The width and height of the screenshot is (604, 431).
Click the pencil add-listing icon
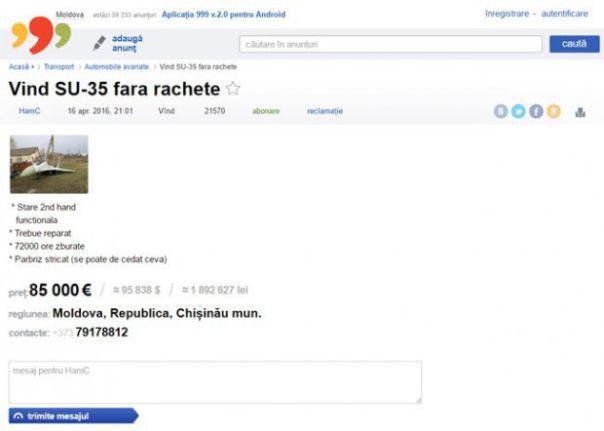[x=99, y=43]
